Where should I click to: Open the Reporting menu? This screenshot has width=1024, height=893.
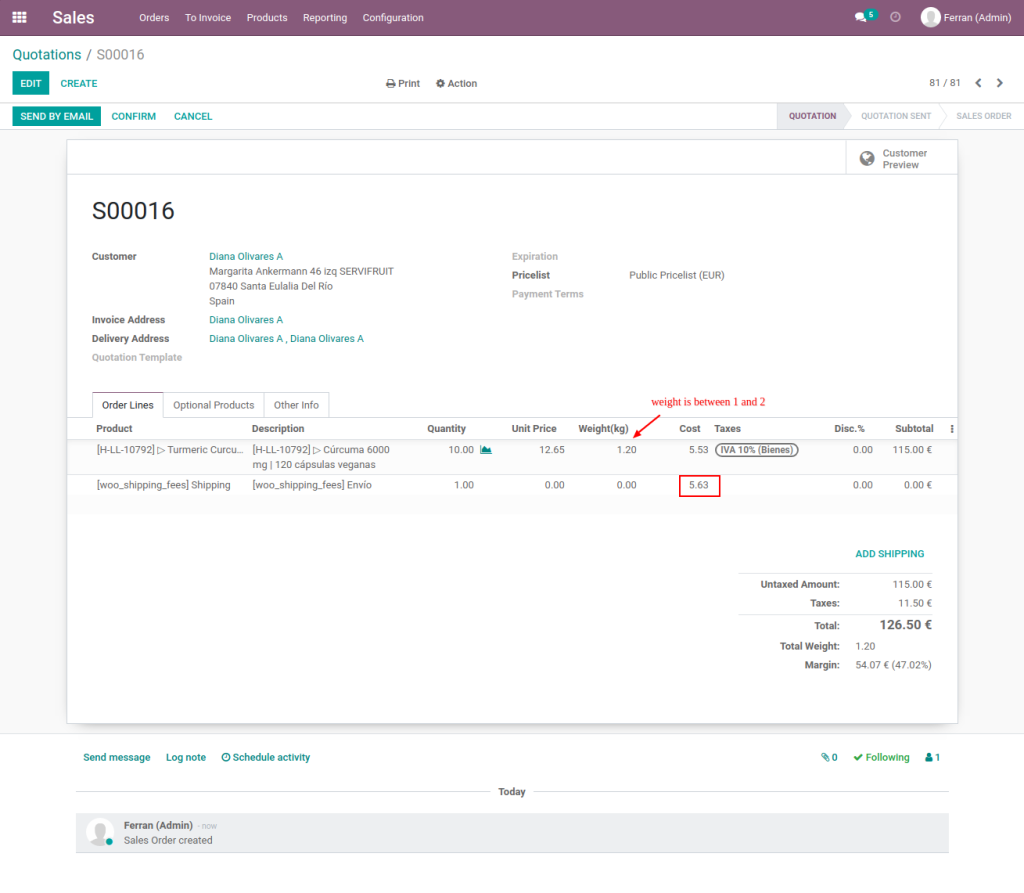(x=325, y=17)
